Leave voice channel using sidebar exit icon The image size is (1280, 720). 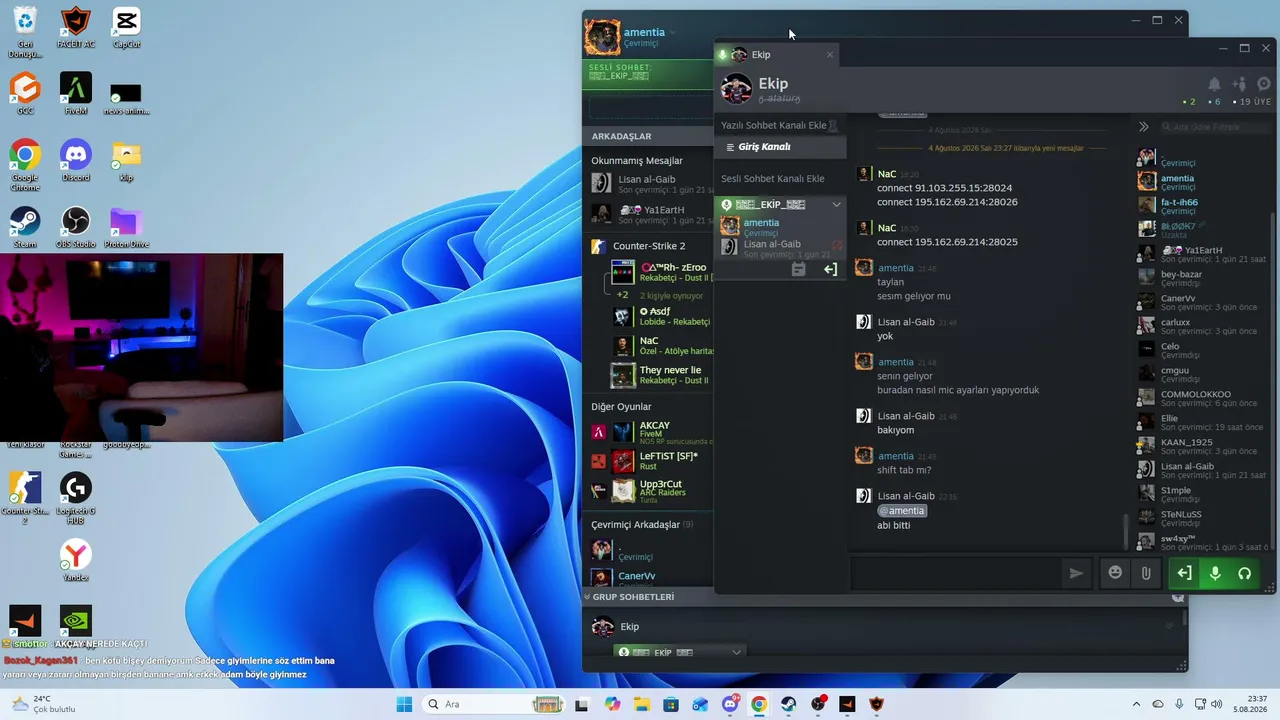click(x=830, y=269)
